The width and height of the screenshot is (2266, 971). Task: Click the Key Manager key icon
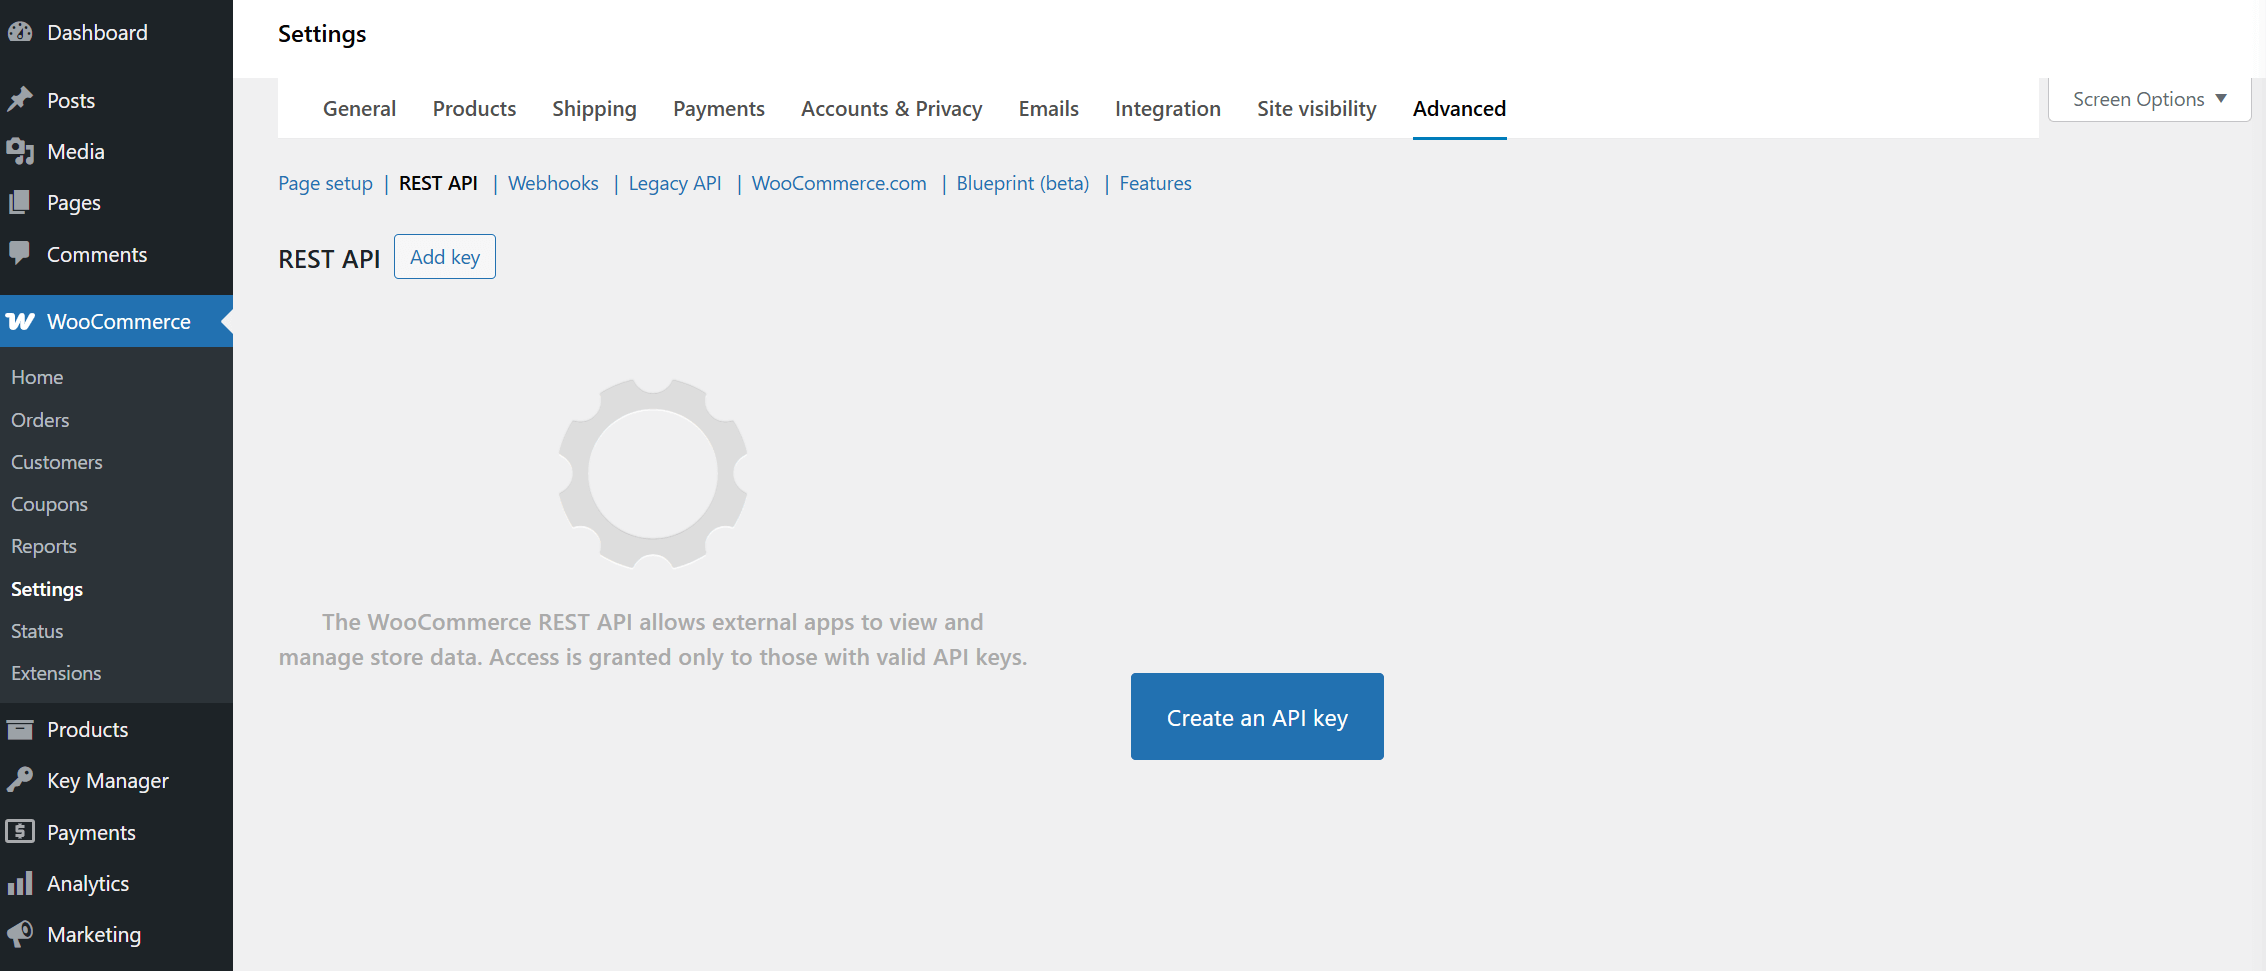pyautogui.click(x=20, y=780)
